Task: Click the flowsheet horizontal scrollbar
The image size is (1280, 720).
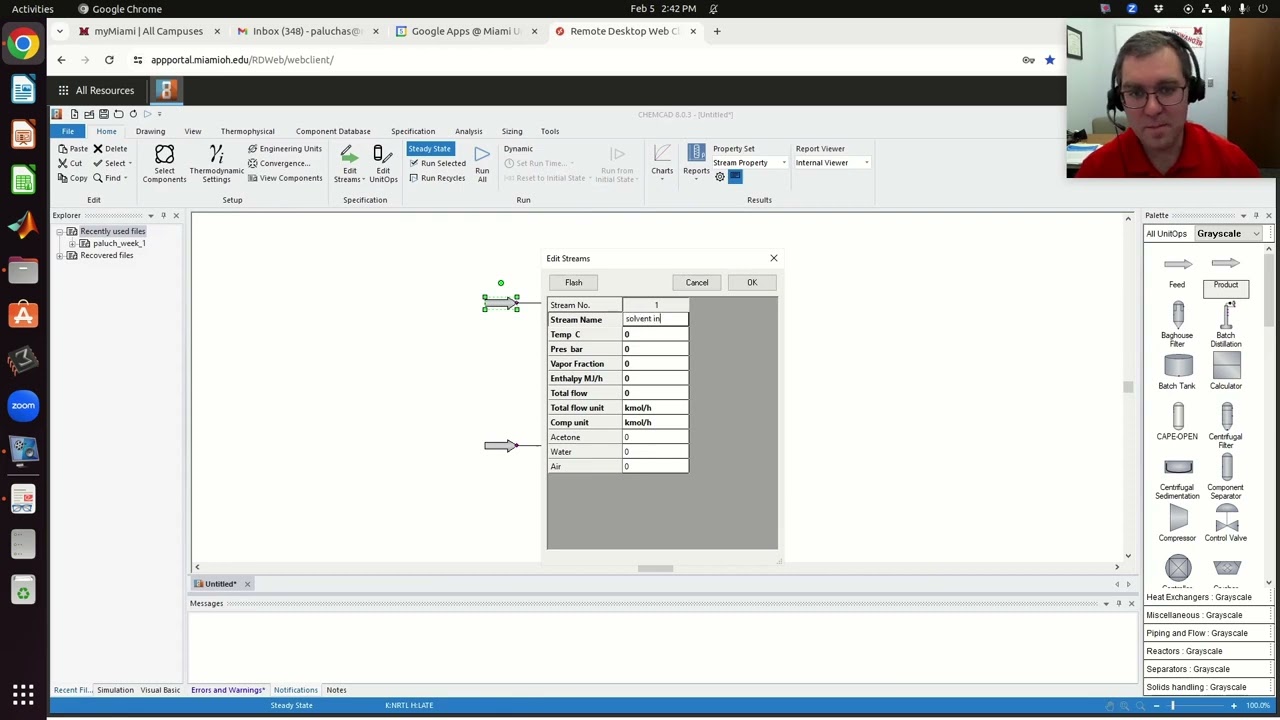Action: [656, 568]
